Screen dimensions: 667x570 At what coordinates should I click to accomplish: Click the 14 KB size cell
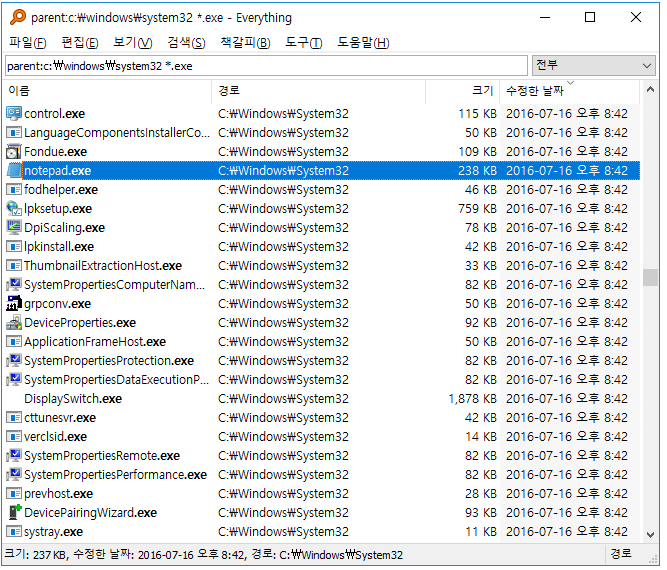click(x=481, y=437)
